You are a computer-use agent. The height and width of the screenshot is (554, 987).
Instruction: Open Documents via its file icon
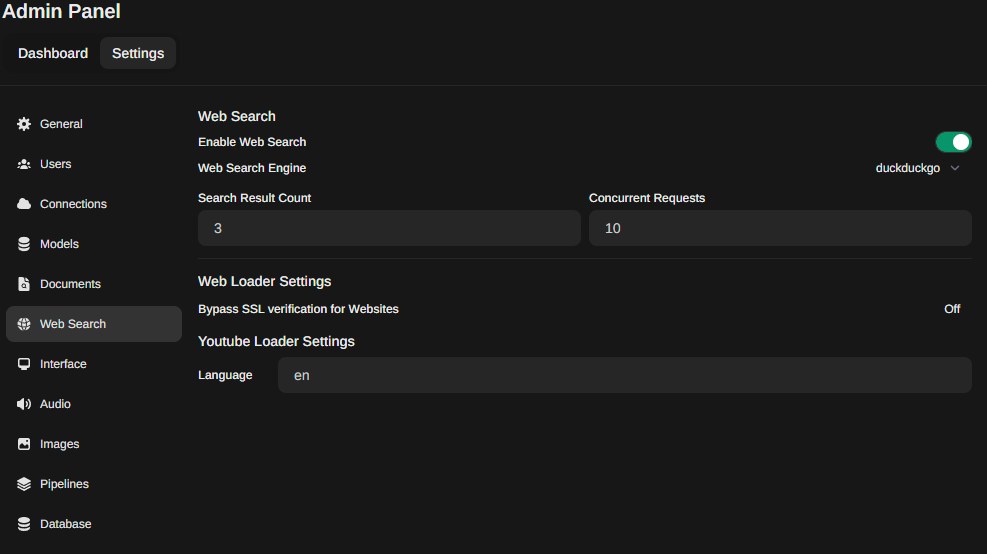coord(24,284)
